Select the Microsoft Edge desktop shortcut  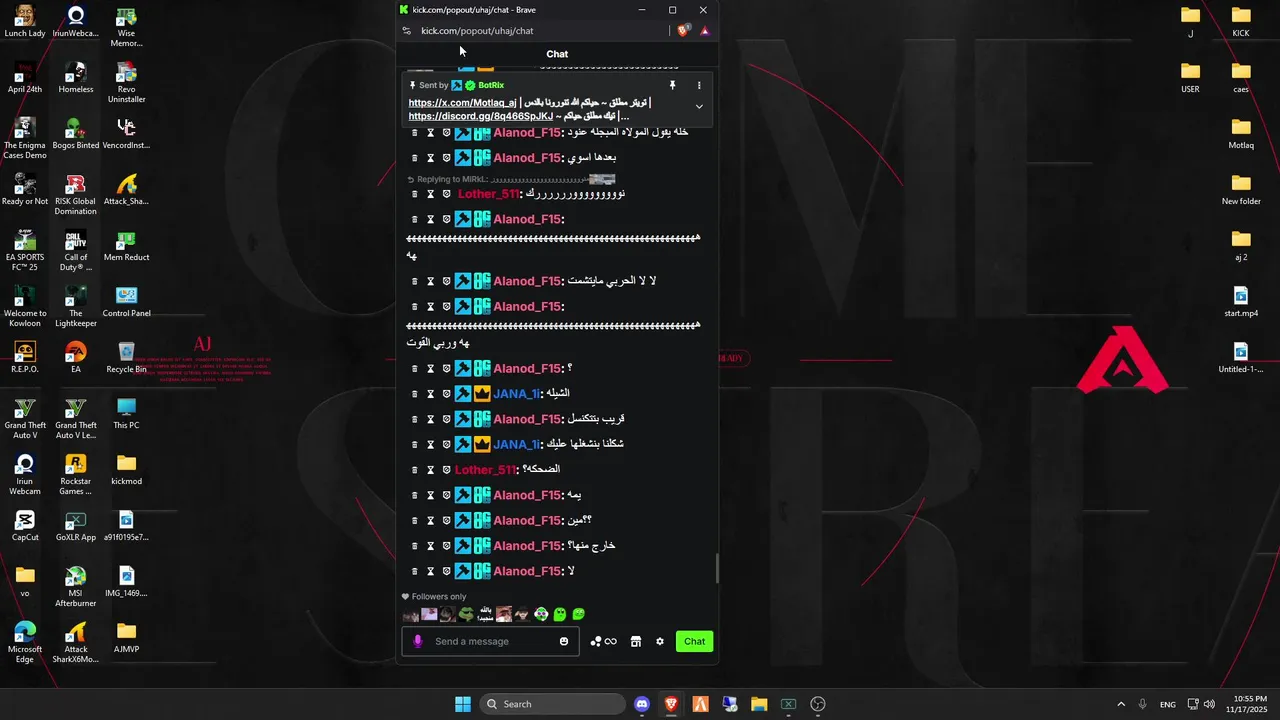25,643
